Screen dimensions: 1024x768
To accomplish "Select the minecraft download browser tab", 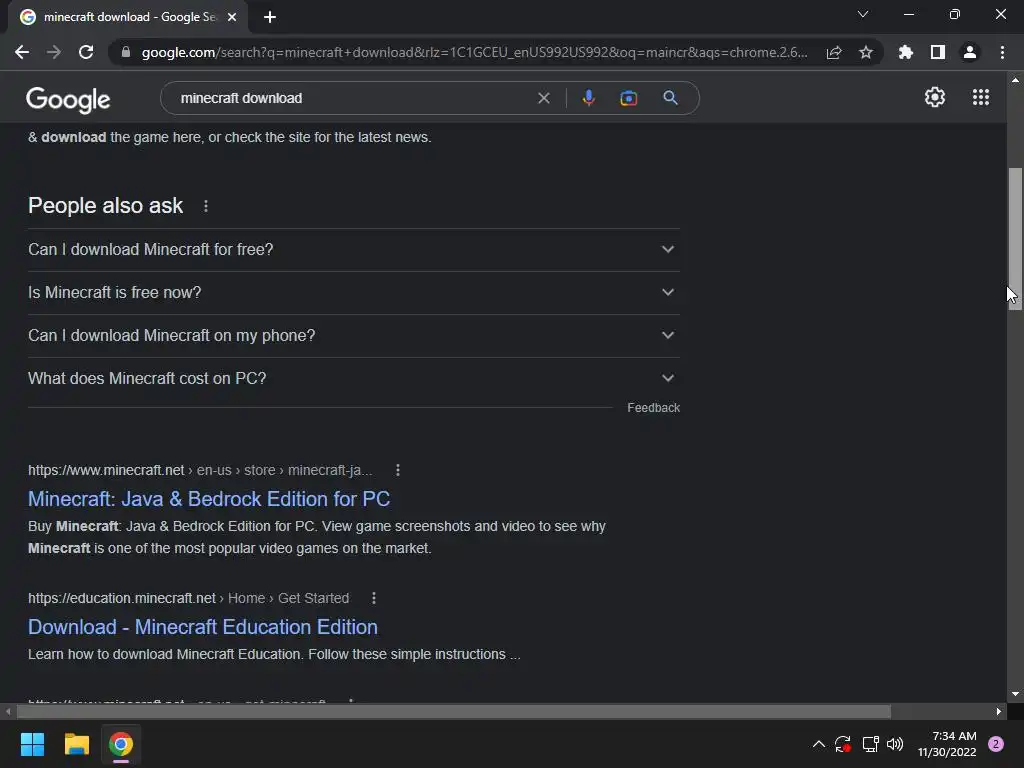I will tap(128, 17).
